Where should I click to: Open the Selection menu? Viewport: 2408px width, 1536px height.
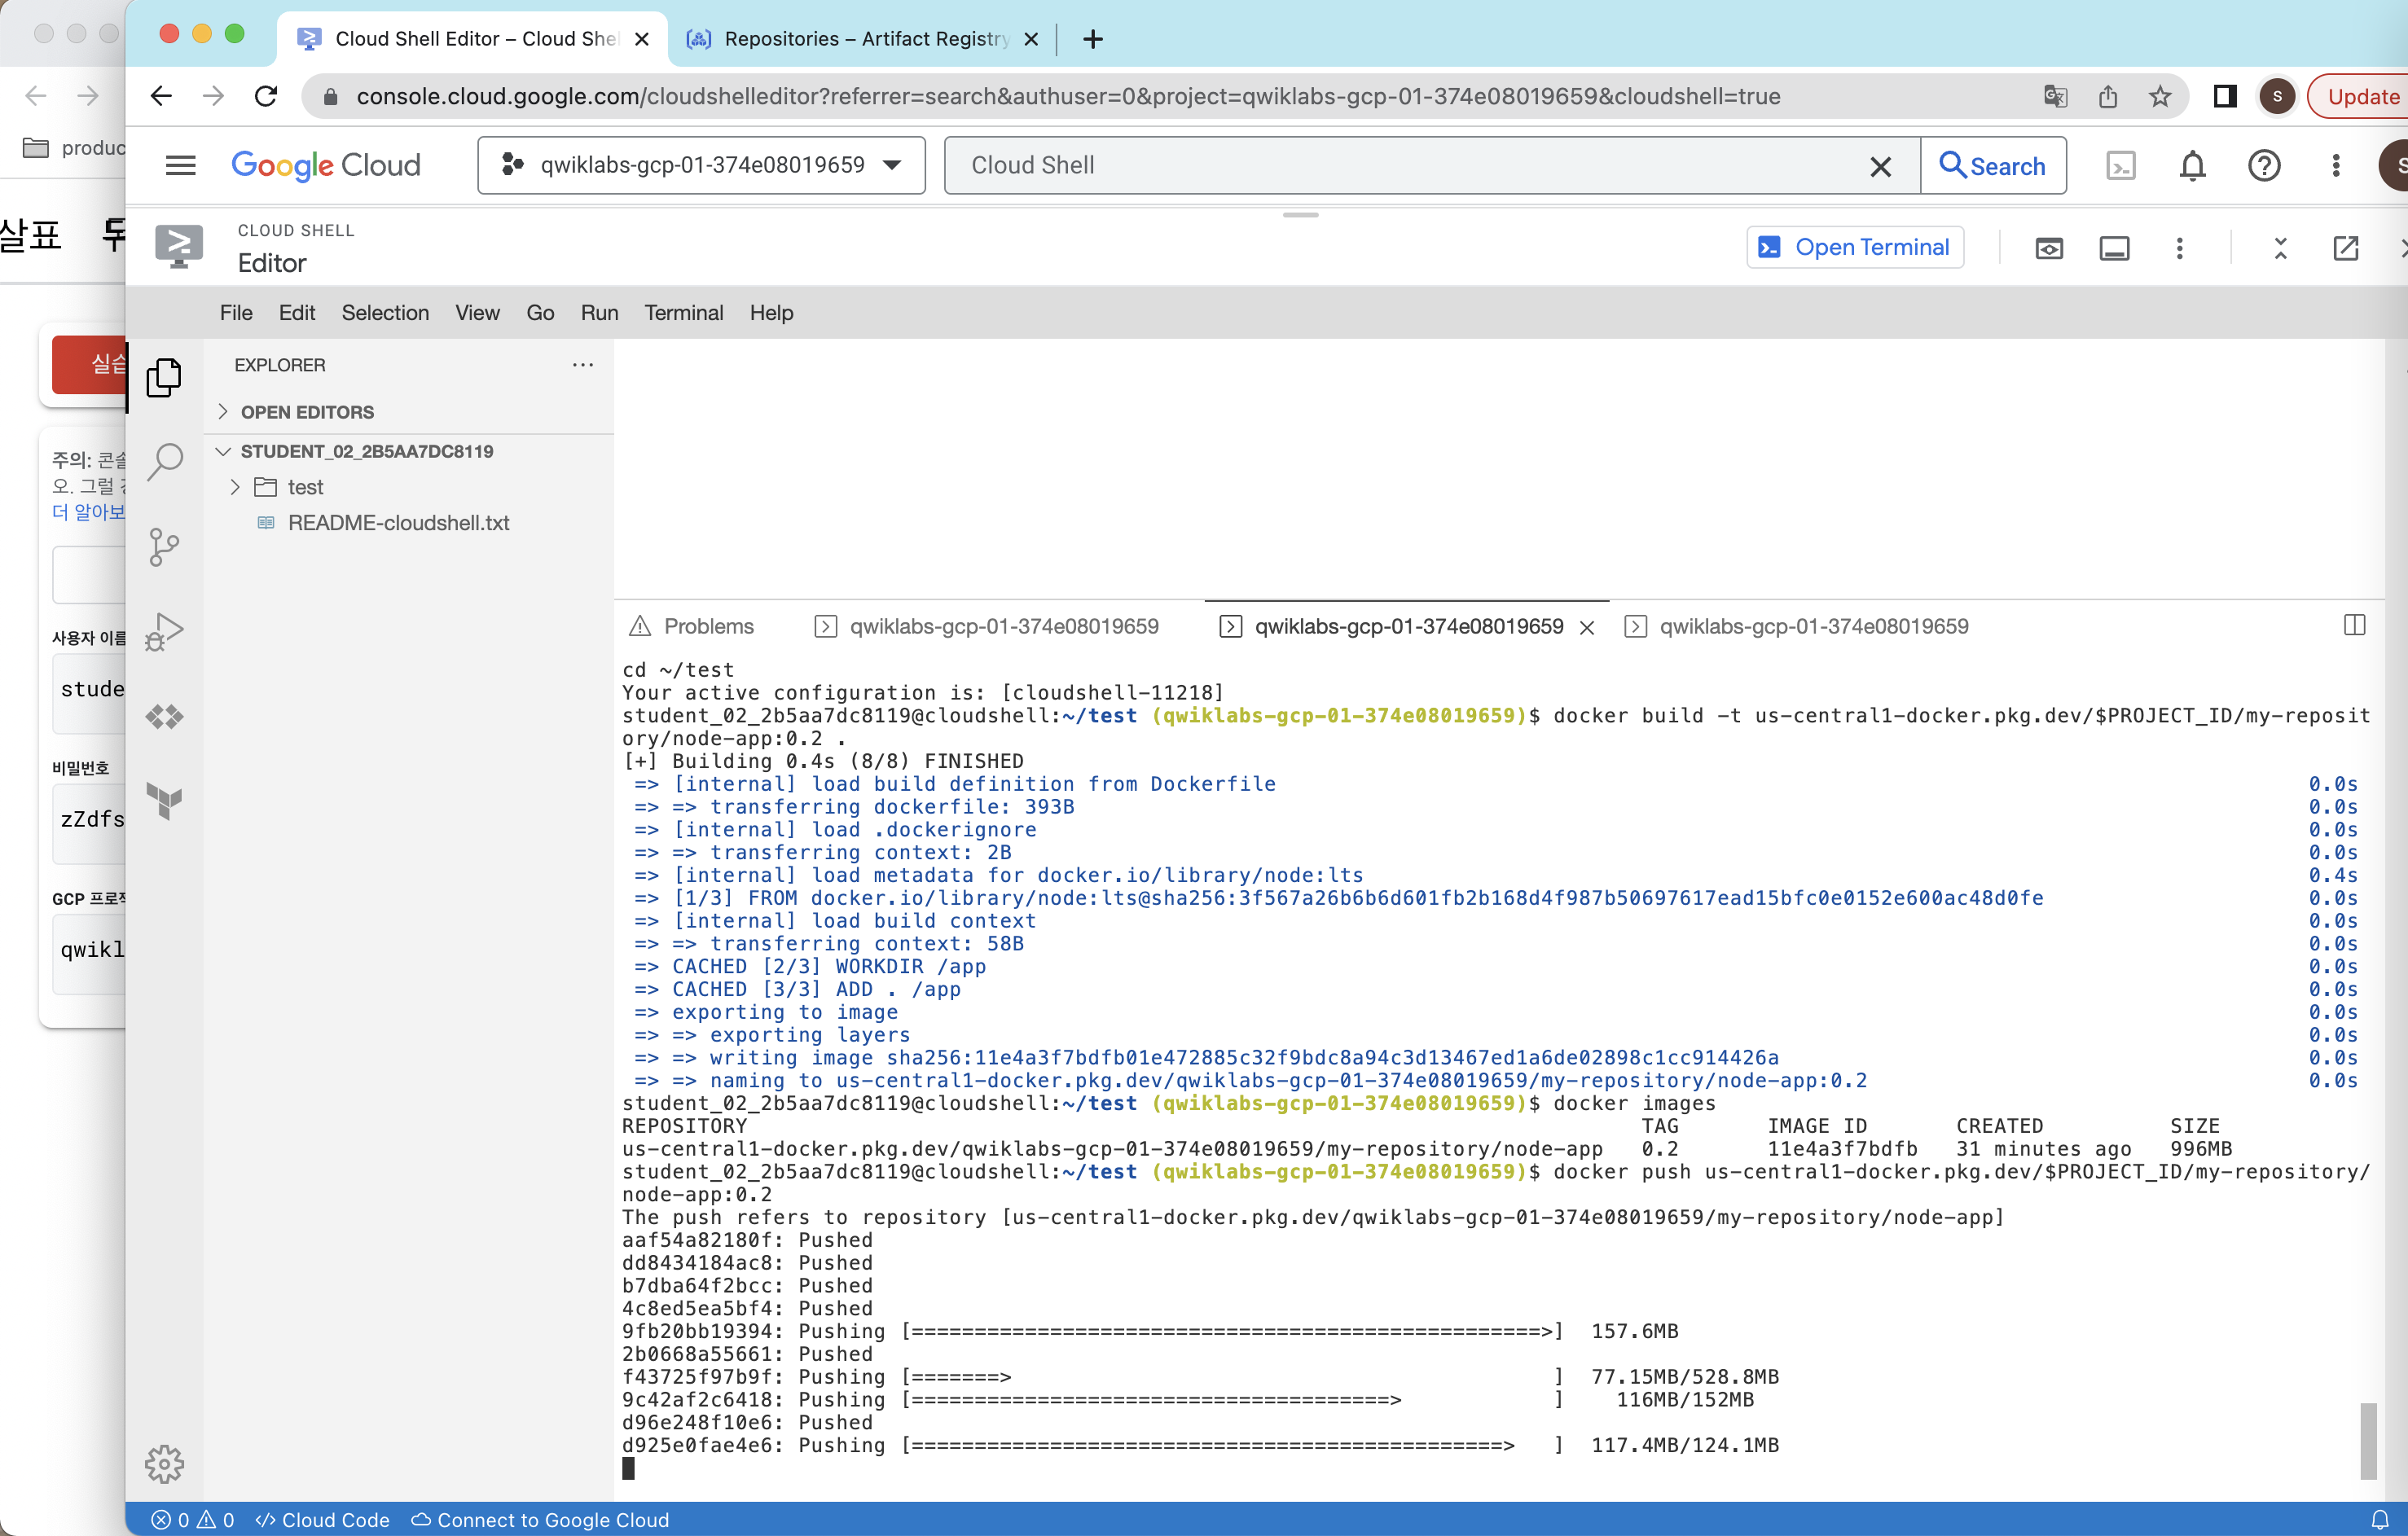click(385, 313)
